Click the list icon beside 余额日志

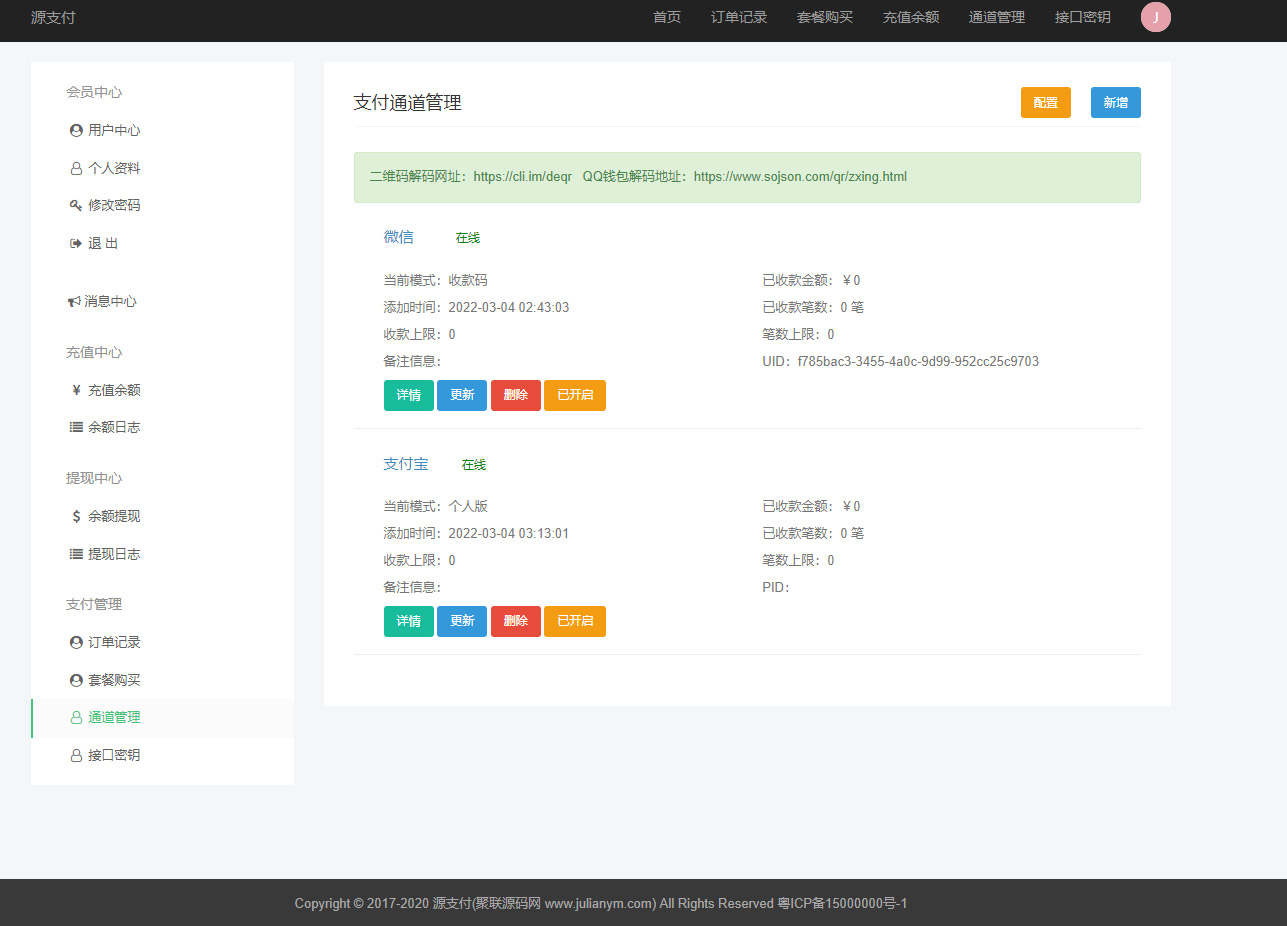[x=76, y=427]
